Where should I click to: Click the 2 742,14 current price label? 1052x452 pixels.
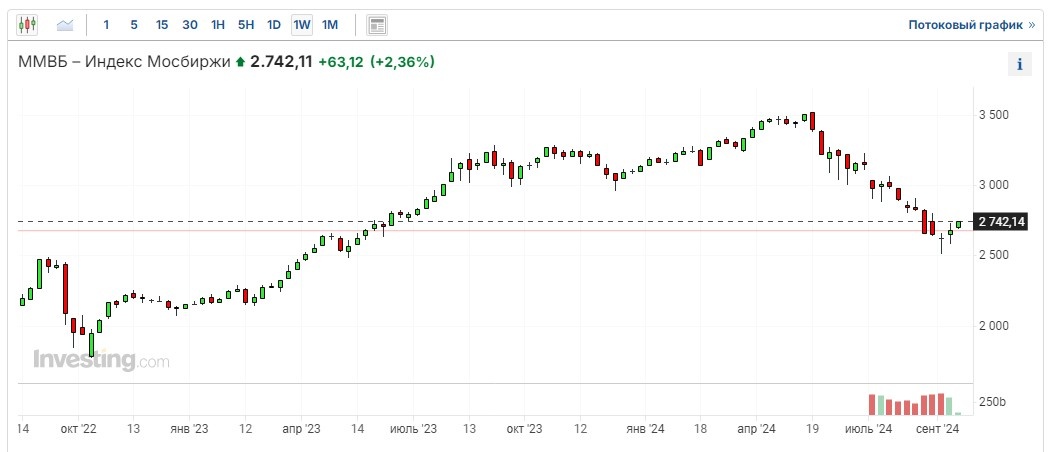(1002, 222)
